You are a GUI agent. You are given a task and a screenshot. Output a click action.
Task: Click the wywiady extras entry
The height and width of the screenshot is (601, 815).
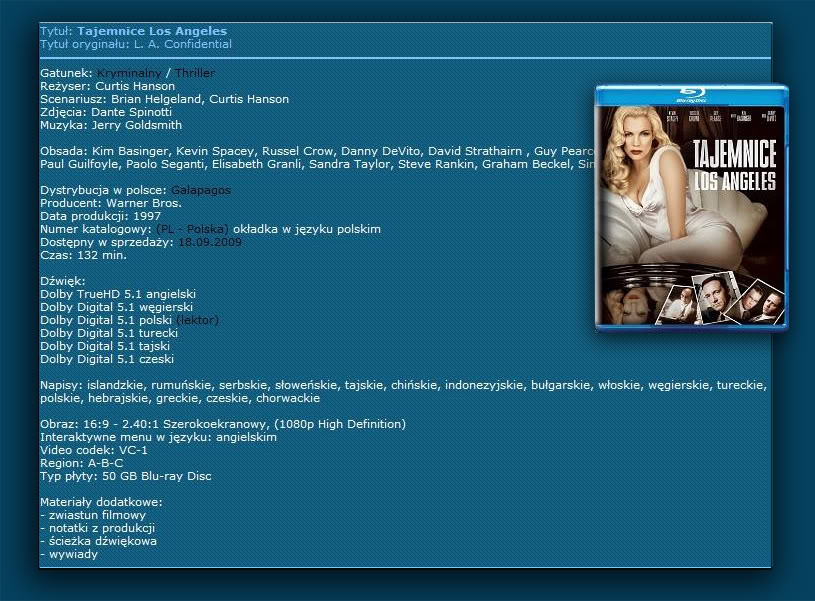69,554
